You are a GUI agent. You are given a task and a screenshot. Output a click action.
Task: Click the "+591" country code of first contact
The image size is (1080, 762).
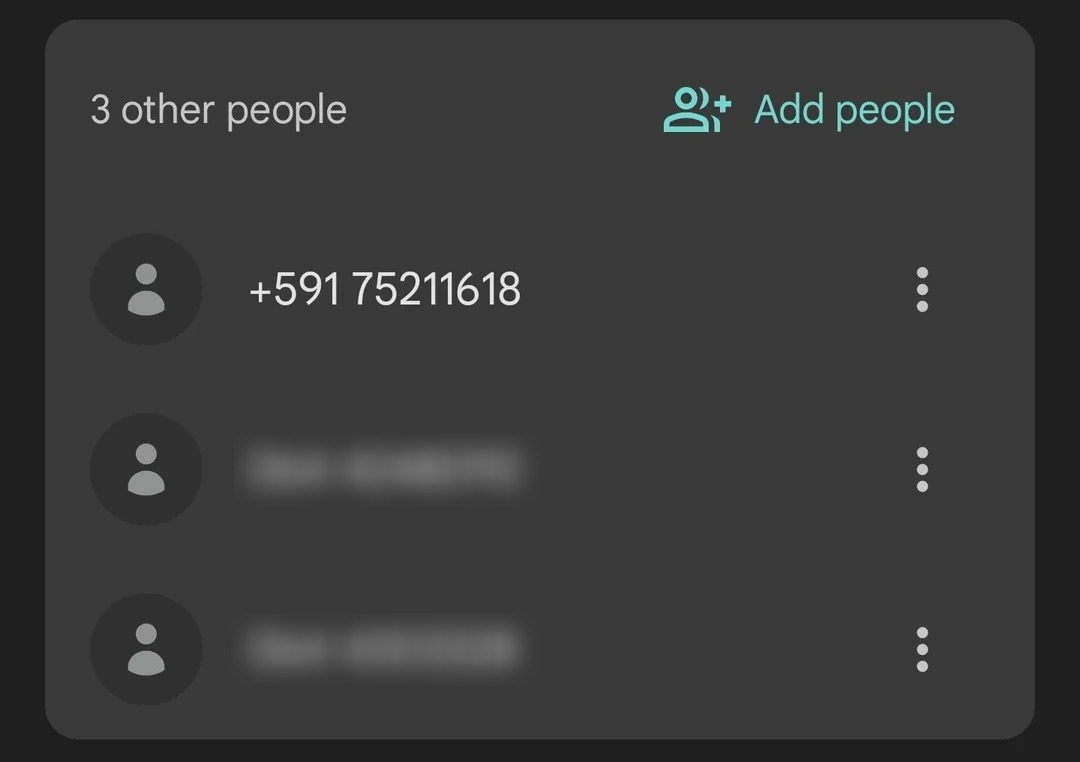[x=294, y=289]
